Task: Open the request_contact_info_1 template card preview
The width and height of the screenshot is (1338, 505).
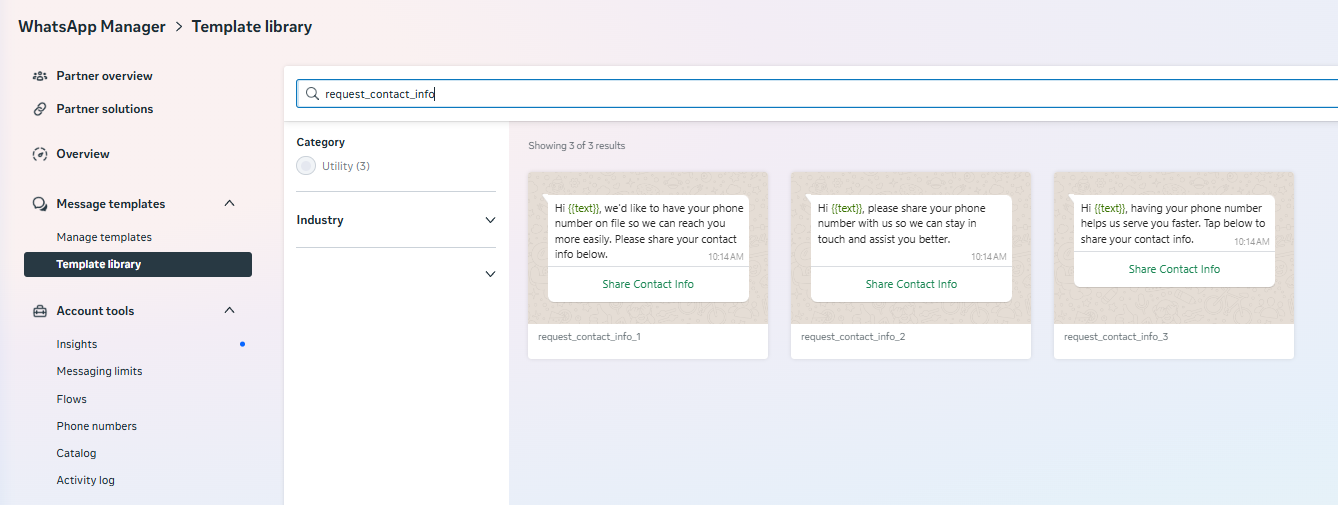Action: (648, 247)
